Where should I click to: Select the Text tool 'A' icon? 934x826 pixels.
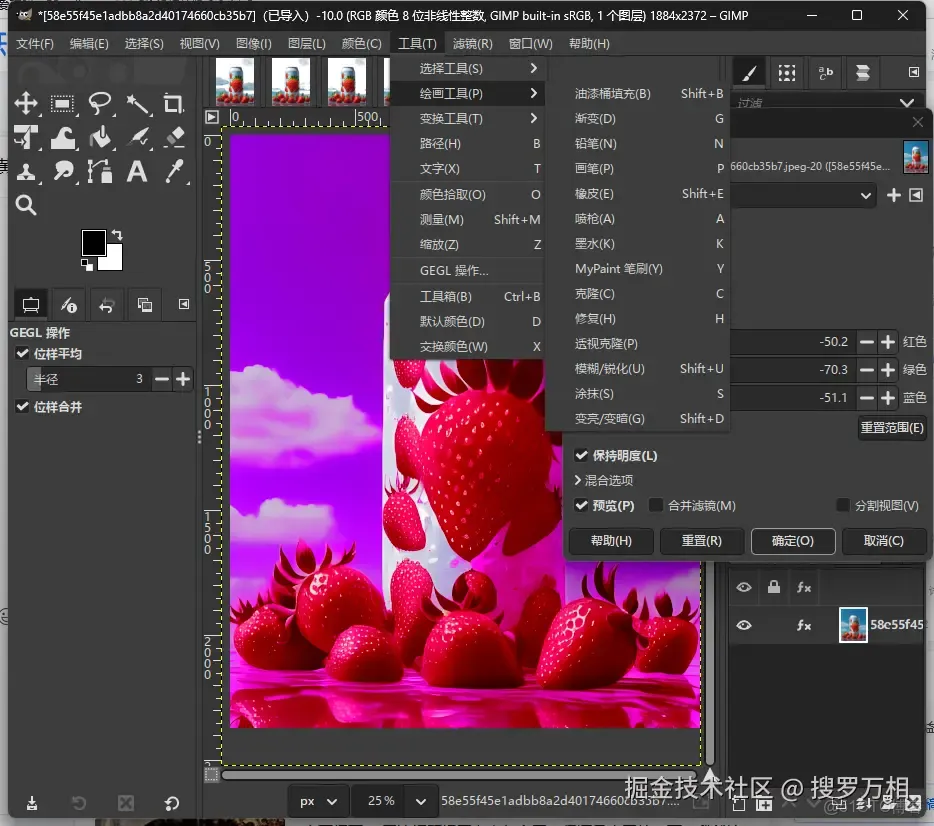137,171
